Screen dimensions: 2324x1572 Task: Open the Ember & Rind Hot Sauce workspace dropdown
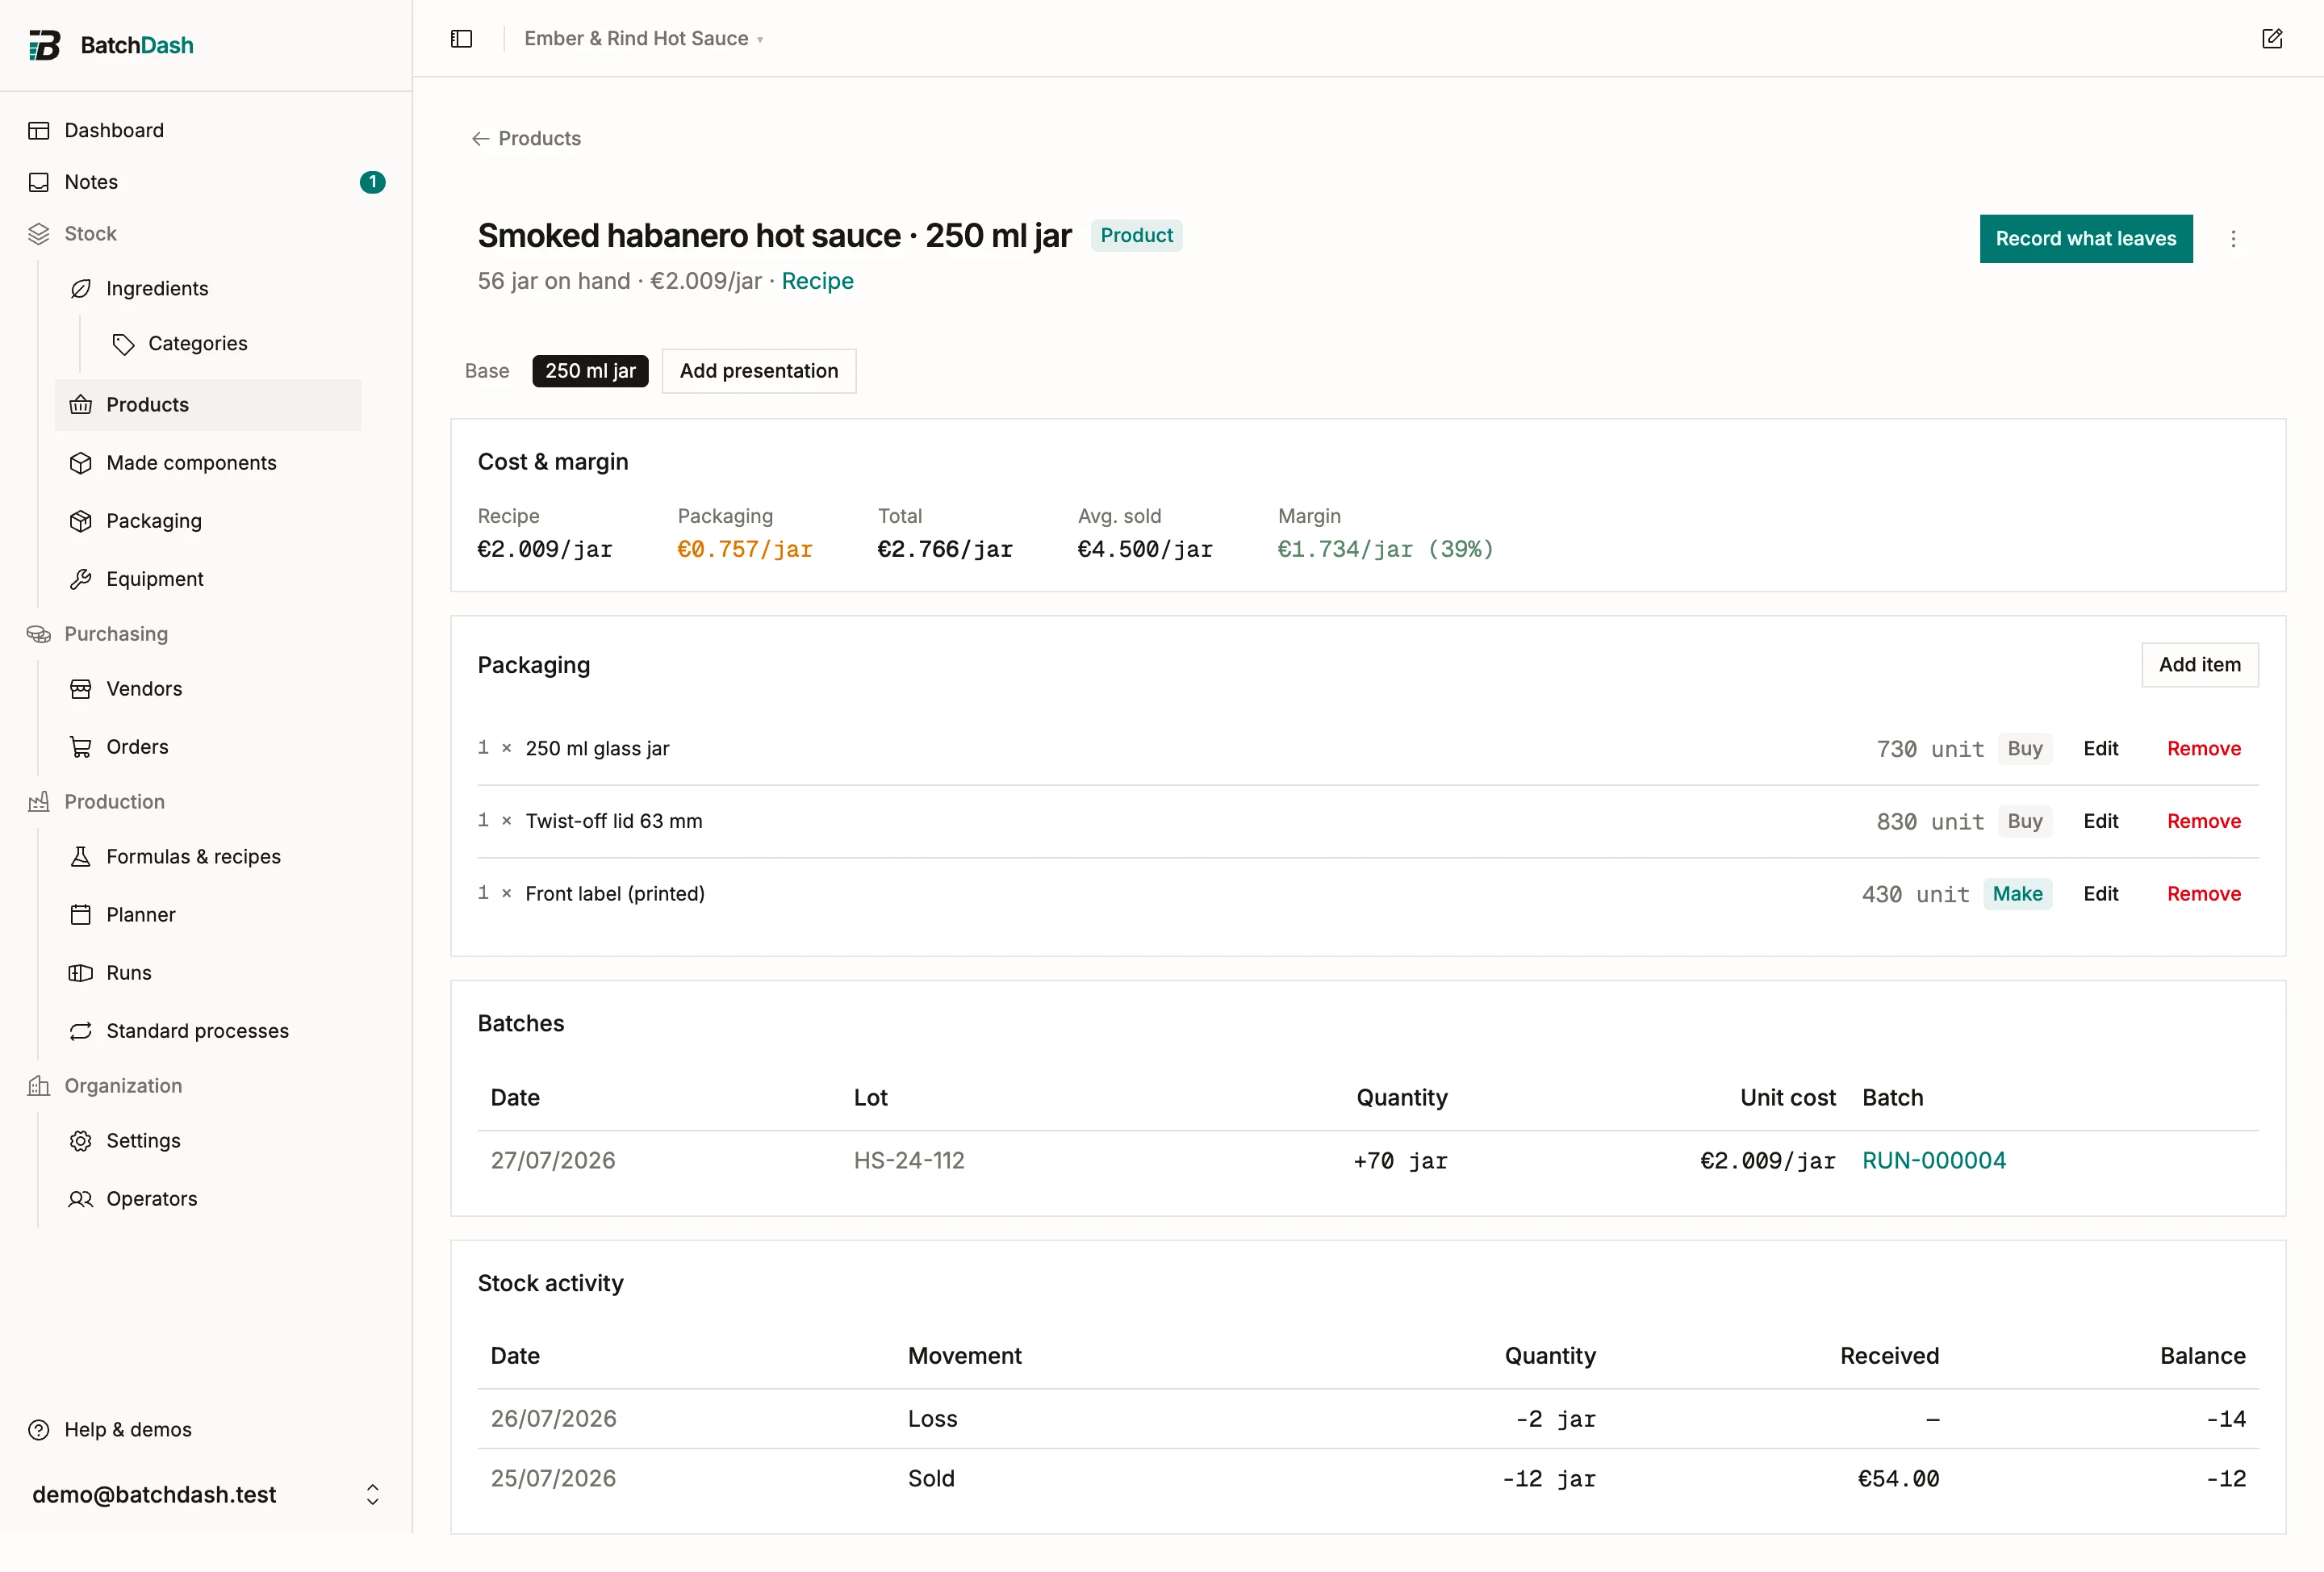pyautogui.click(x=644, y=39)
